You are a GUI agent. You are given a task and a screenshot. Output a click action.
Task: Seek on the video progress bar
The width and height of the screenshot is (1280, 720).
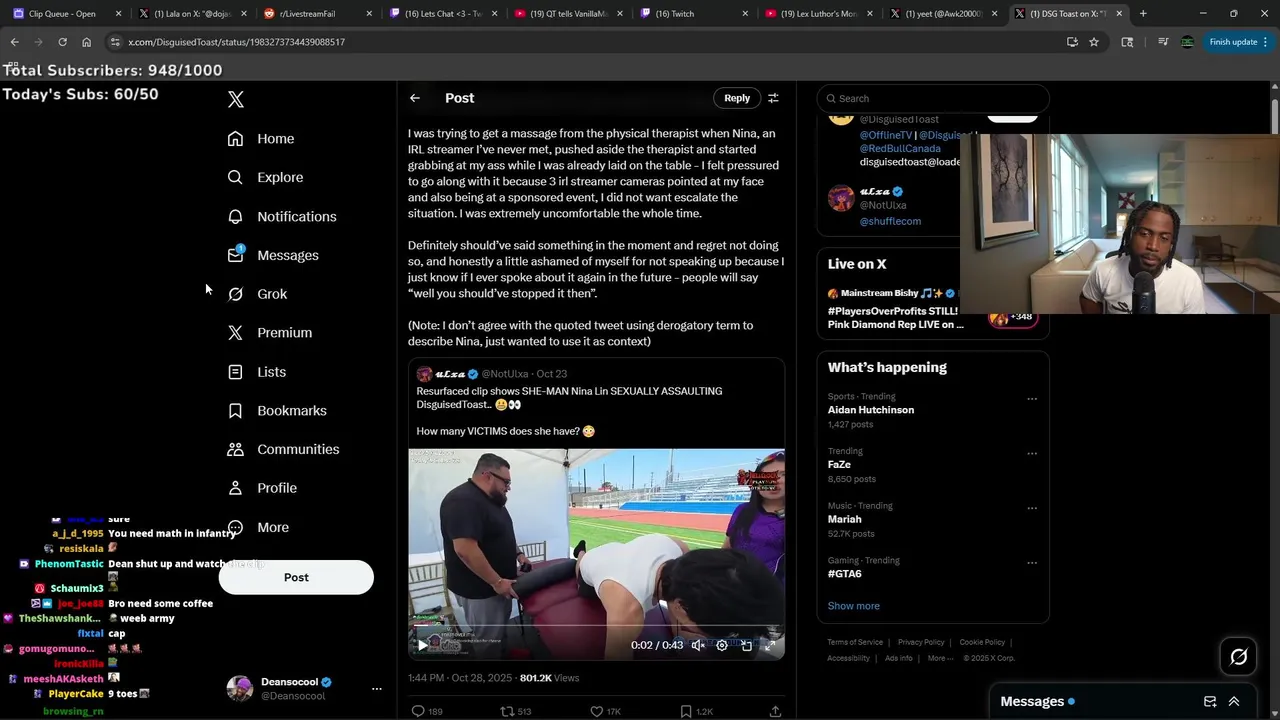[596, 627]
